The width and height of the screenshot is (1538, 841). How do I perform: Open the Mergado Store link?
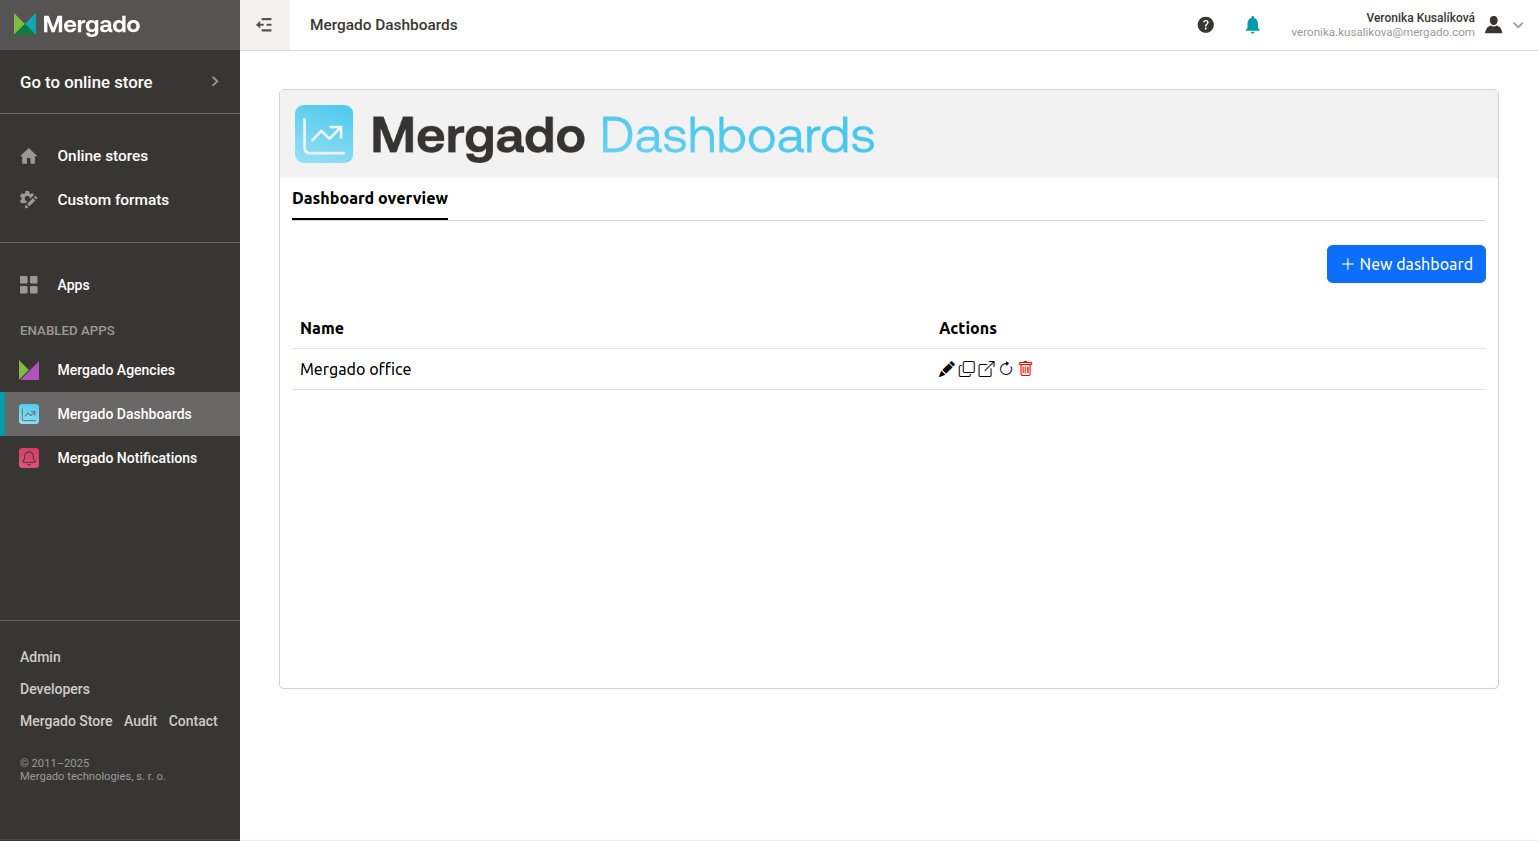point(66,721)
